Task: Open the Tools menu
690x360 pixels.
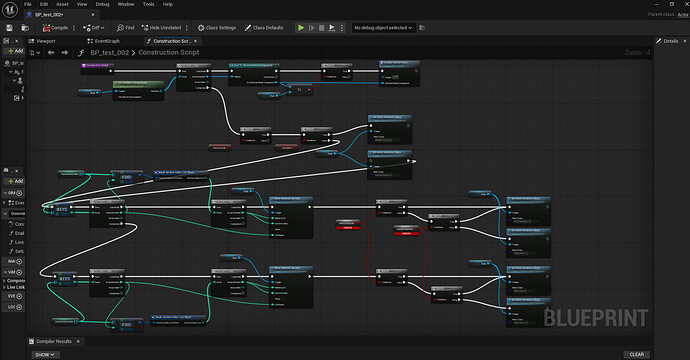Action: tap(148, 4)
